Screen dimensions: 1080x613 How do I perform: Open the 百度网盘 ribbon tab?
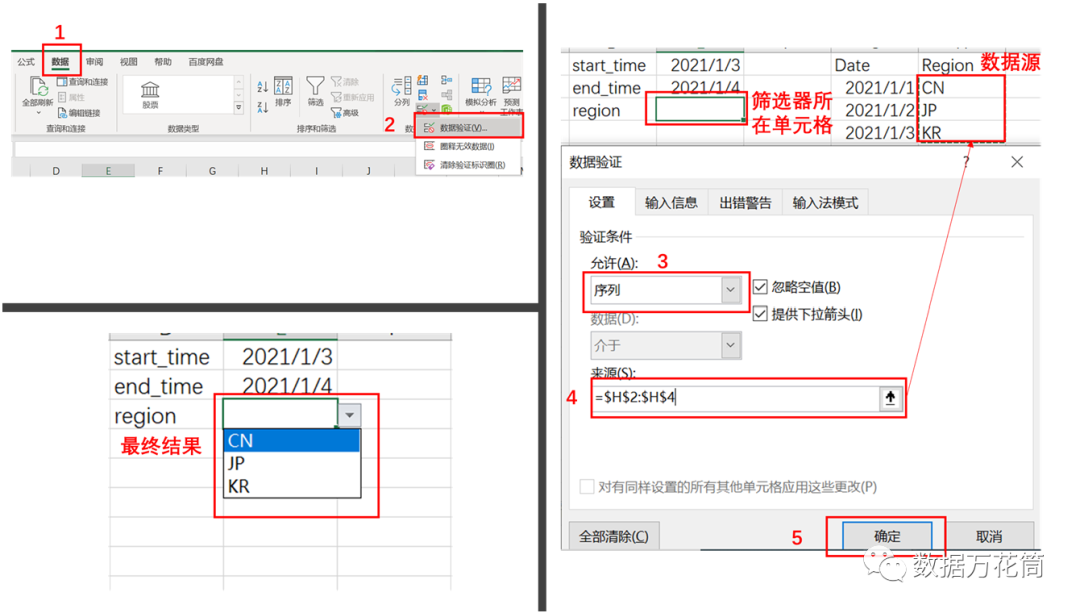(206, 62)
